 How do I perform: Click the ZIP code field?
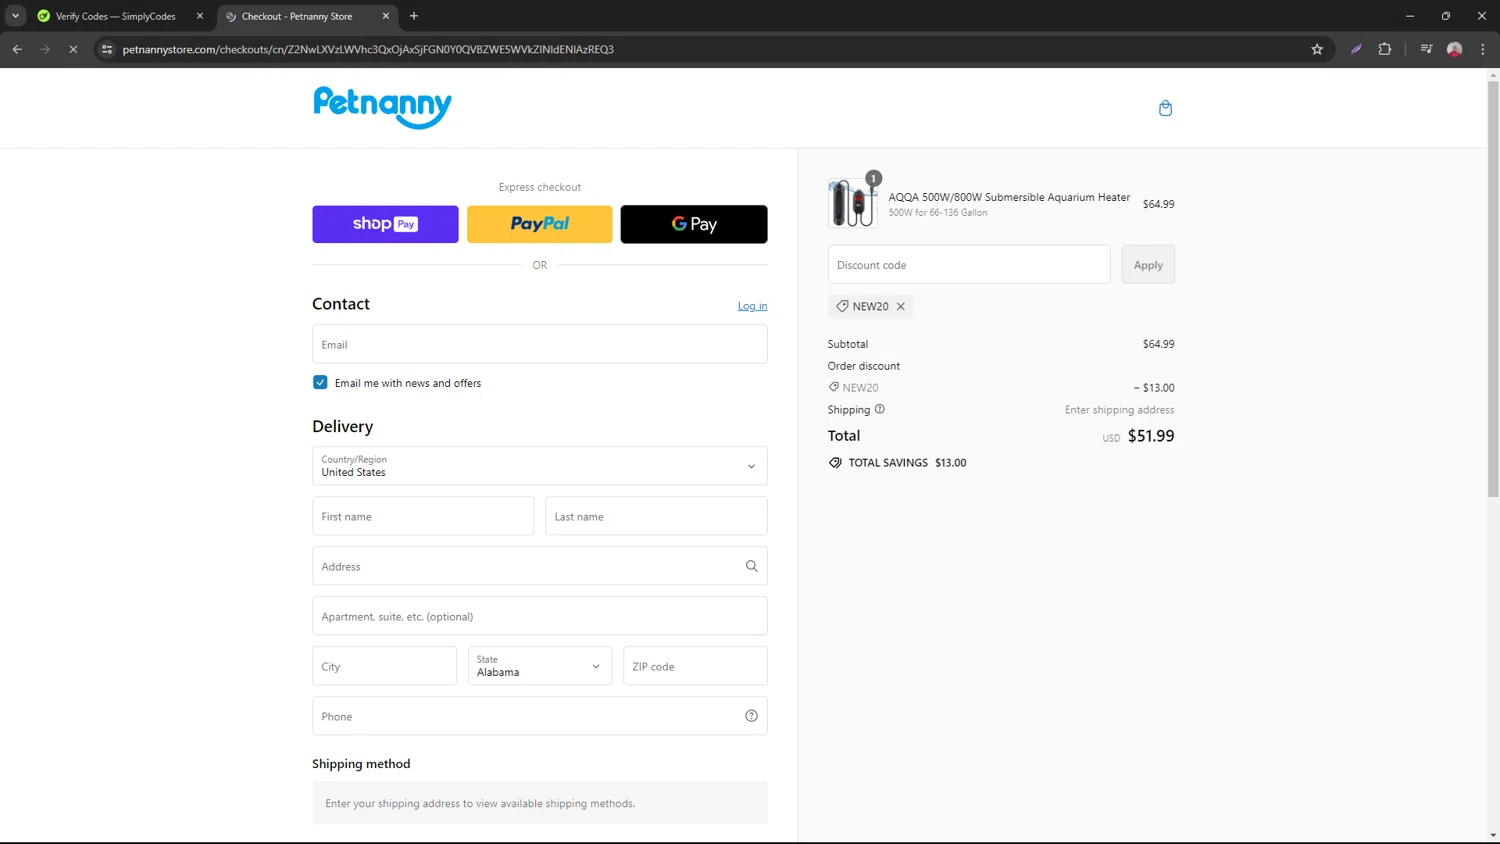pos(695,666)
